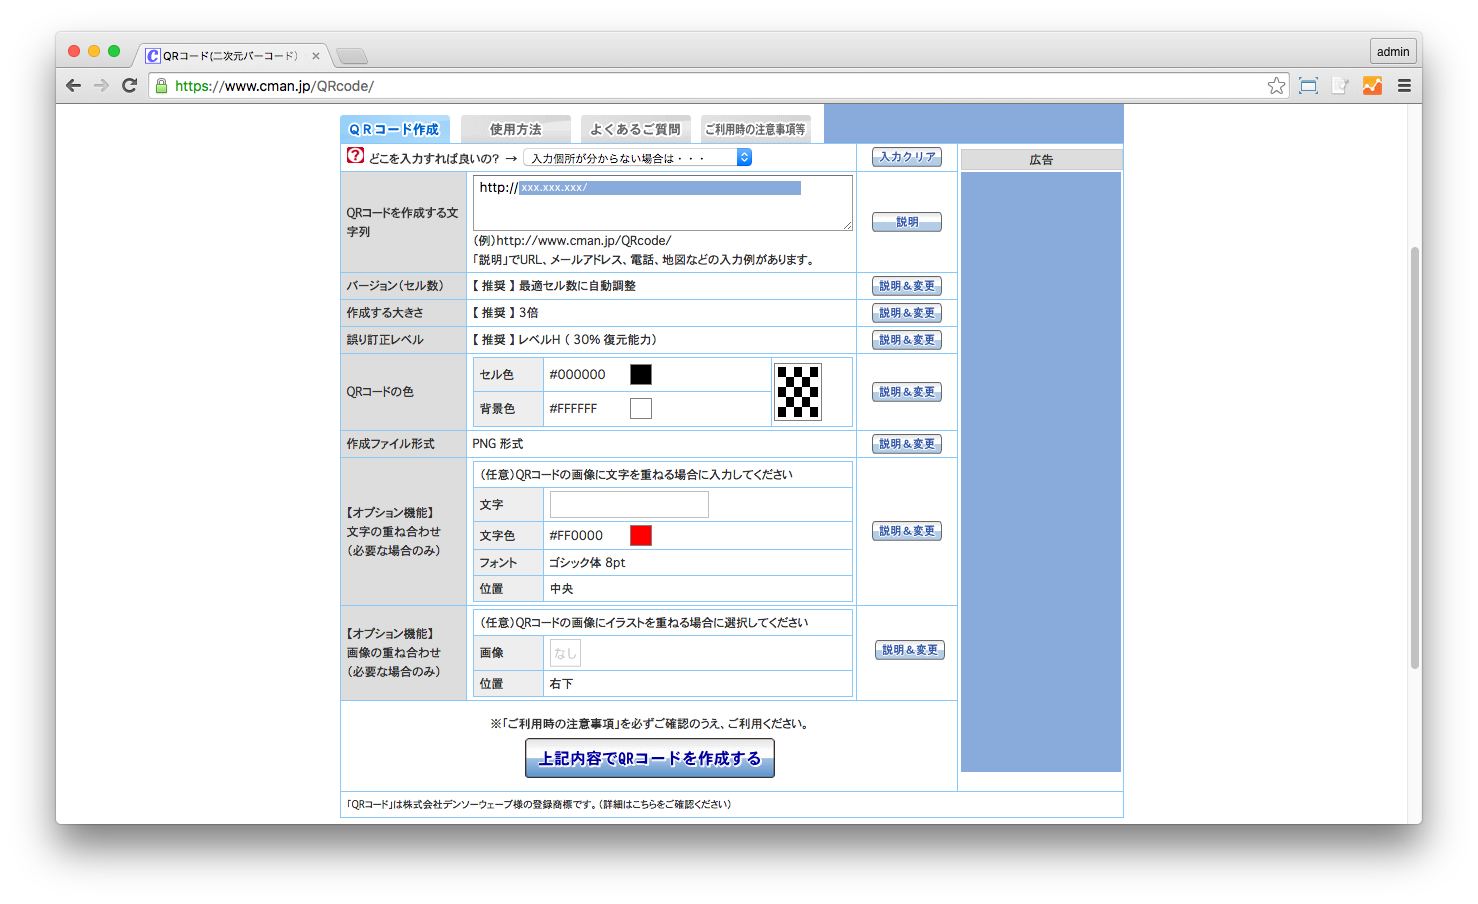Click the 最適セル数に自動調整 version value
This screenshot has width=1478, height=904.
click(x=577, y=285)
